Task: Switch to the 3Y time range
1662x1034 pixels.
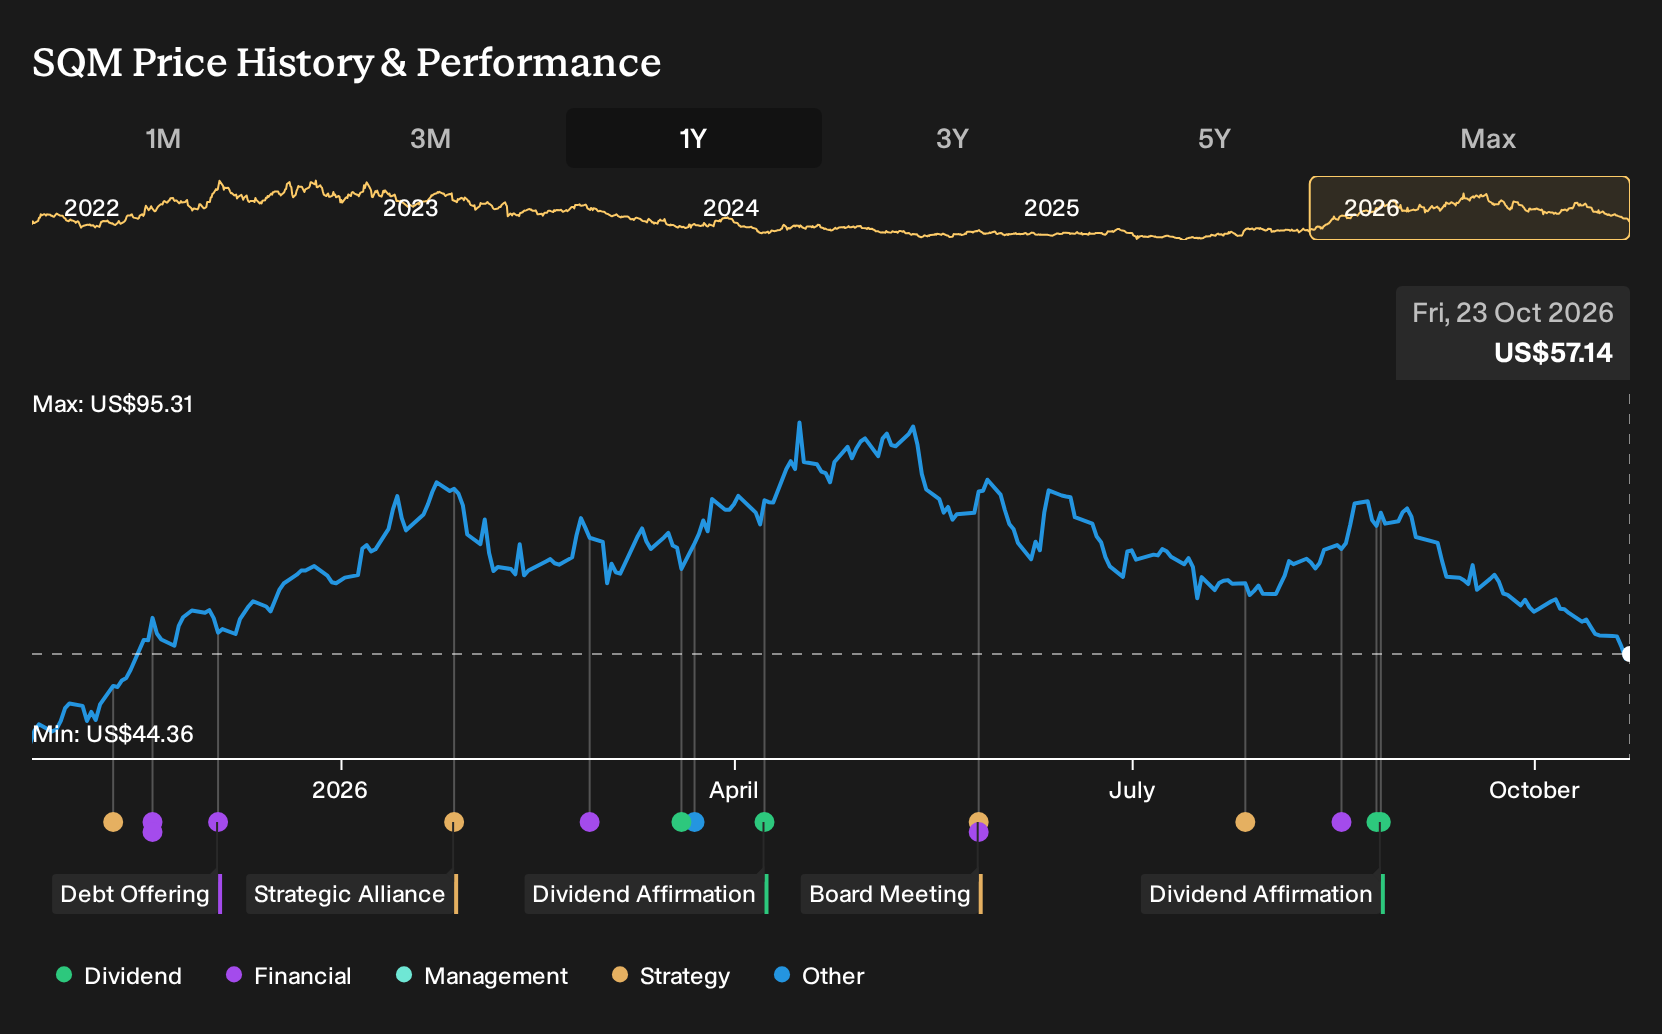Action: point(952,138)
